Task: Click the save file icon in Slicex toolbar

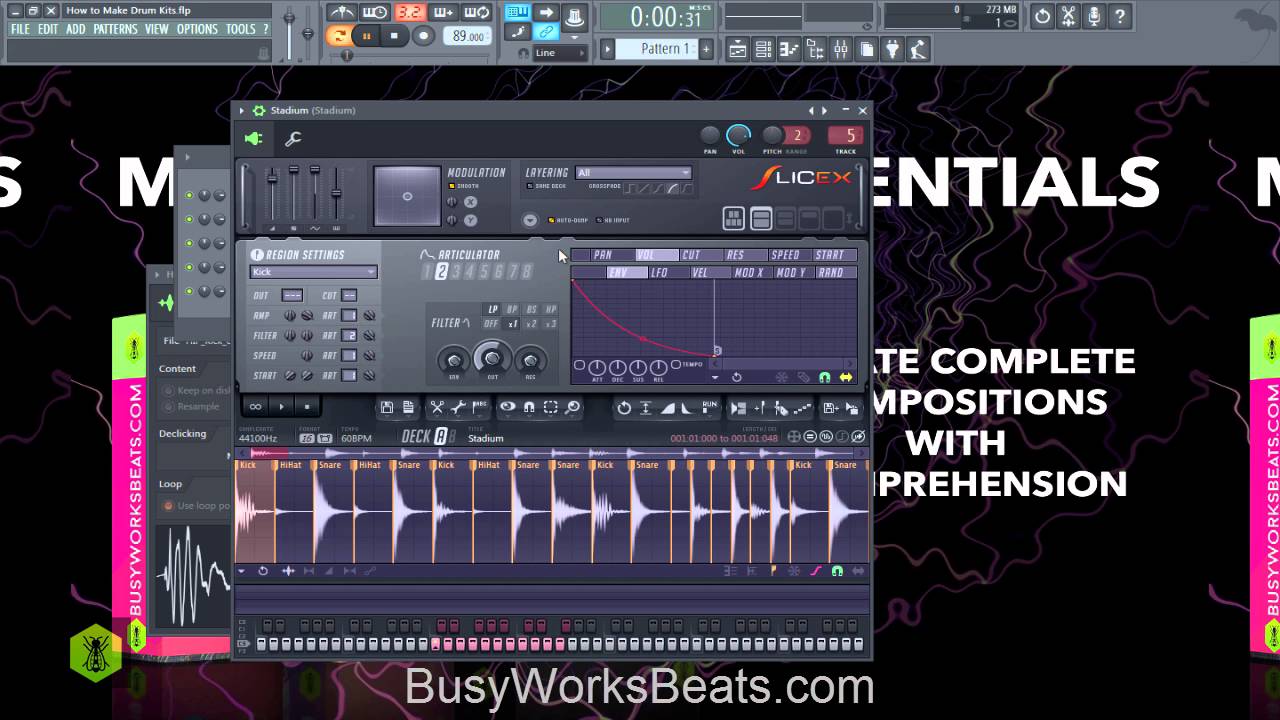Action: pyautogui.click(x=387, y=407)
